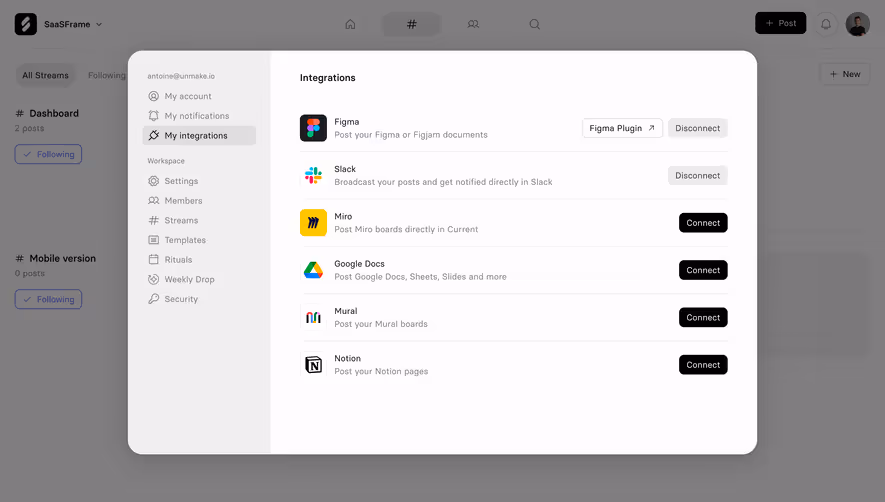The height and width of the screenshot is (502, 885).
Task: Switch to the Following tab
Action: pos(107,75)
